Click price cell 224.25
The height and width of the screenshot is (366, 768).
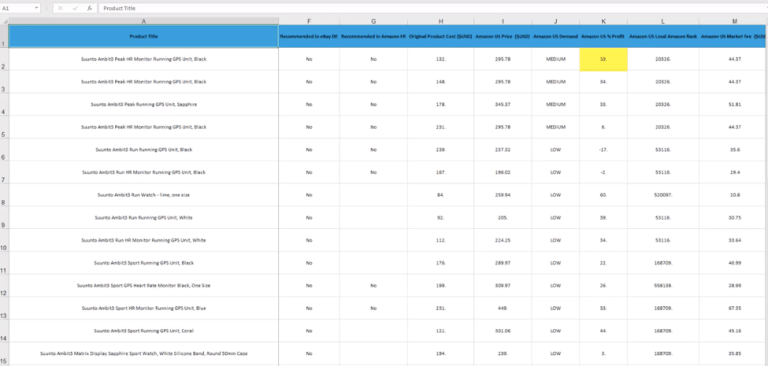(503, 241)
